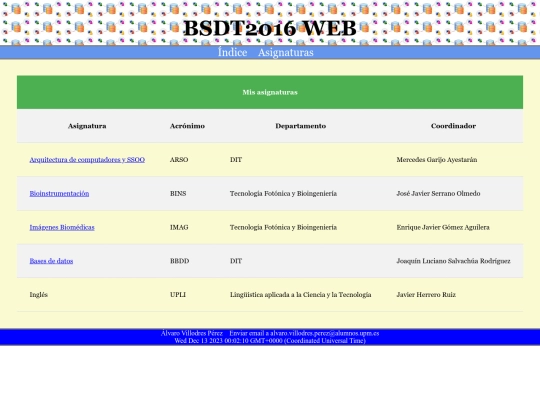Select the BBDD acronym cell
This screenshot has width=540, height=405.
pyautogui.click(x=187, y=261)
